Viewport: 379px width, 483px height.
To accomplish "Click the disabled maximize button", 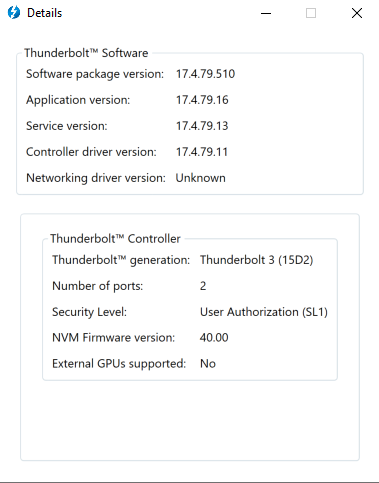I will [x=311, y=13].
